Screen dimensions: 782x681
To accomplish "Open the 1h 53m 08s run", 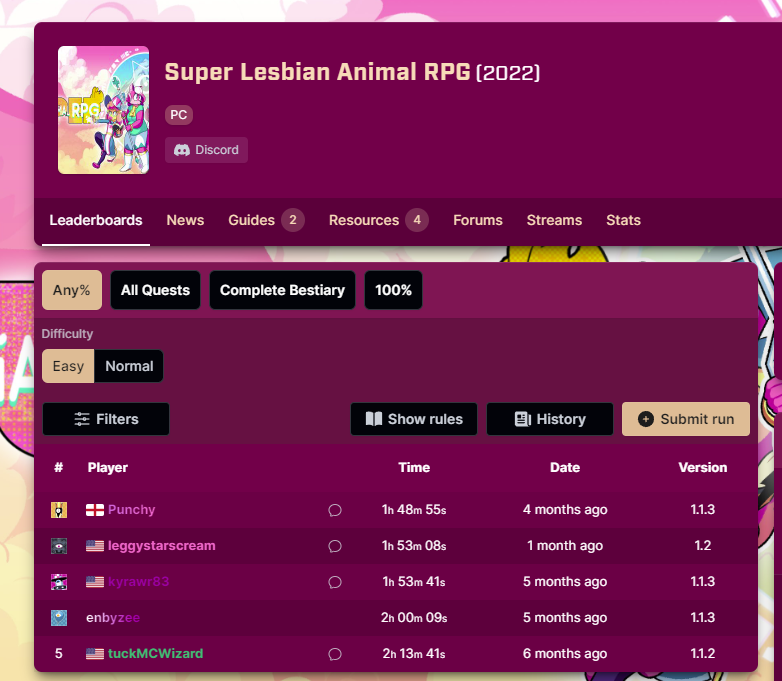I will (414, 546).
